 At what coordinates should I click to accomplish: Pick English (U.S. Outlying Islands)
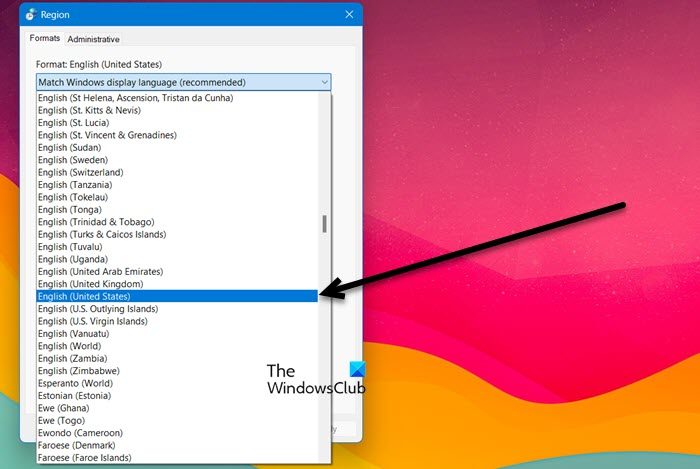click(x=177, y=309)
